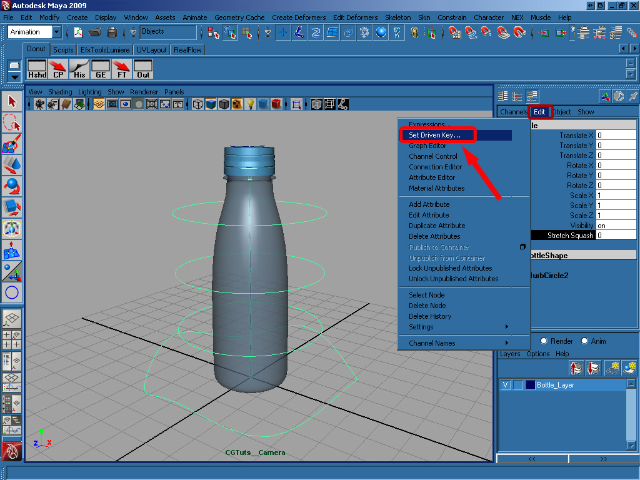
Task: Activate the Lasso select tool
Action: [x=12, y=123]
